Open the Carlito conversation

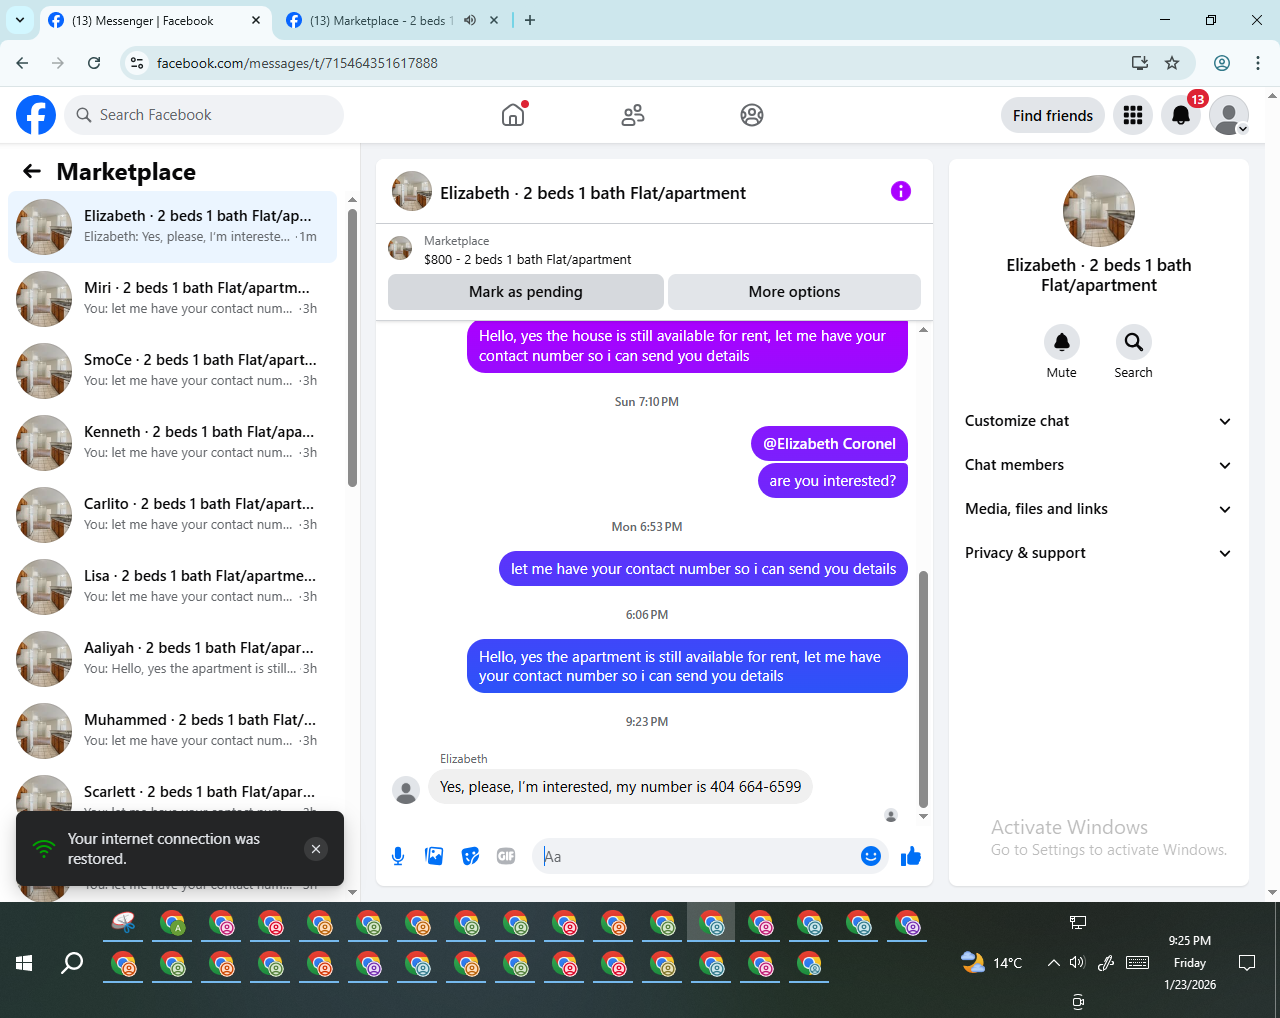point(172,514)
